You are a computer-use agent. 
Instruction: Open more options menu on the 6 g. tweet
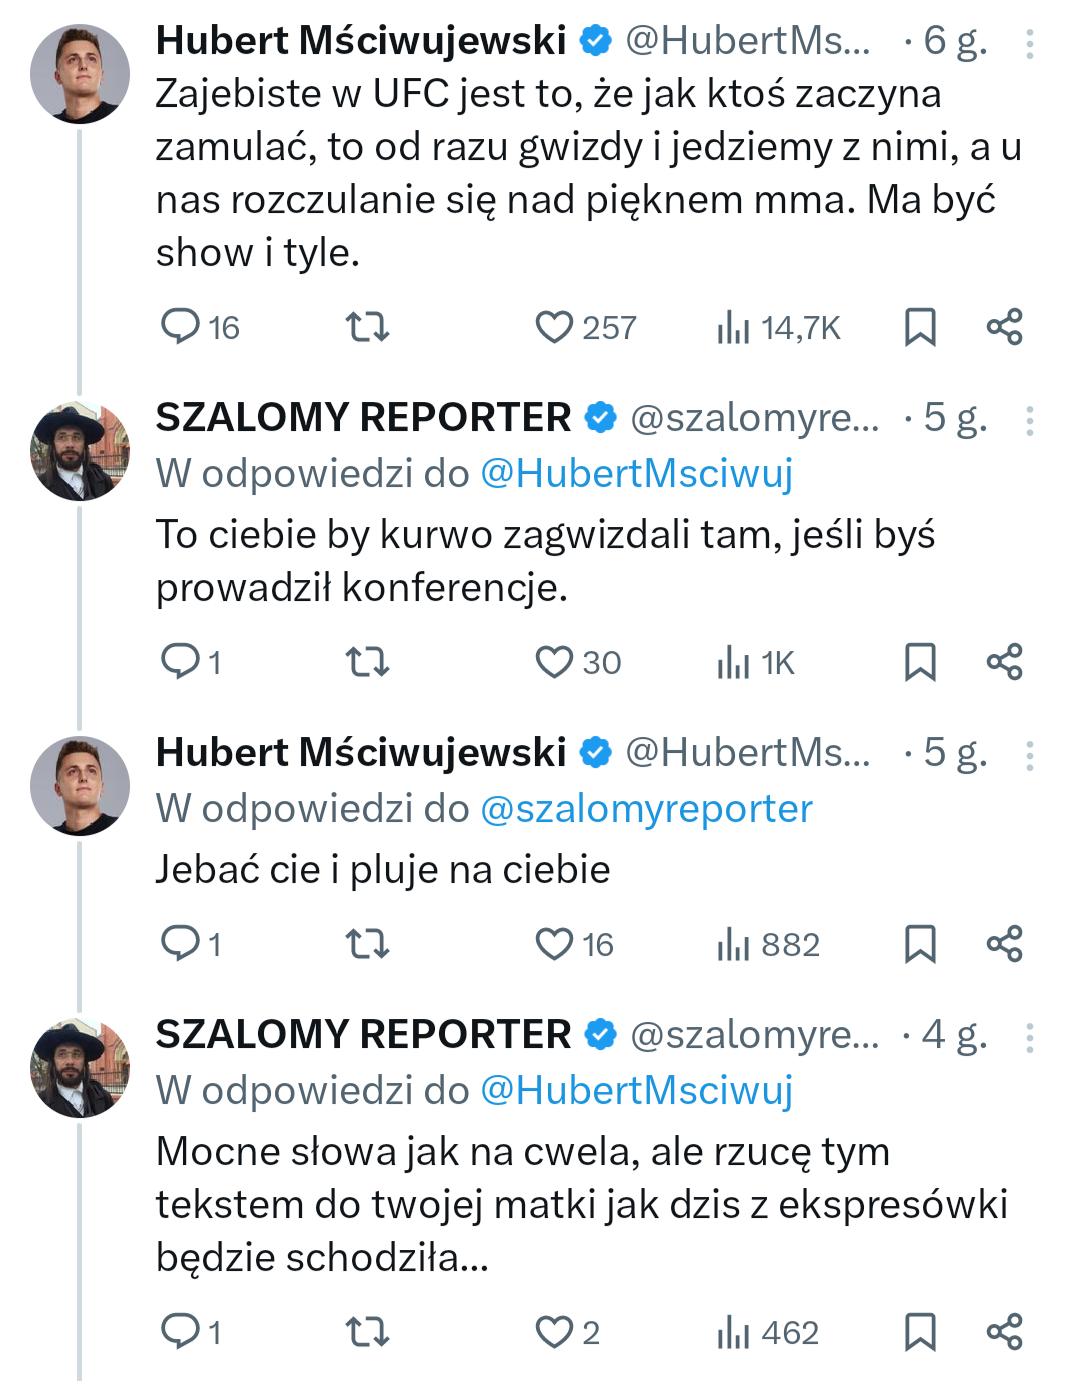[1029, 43]
